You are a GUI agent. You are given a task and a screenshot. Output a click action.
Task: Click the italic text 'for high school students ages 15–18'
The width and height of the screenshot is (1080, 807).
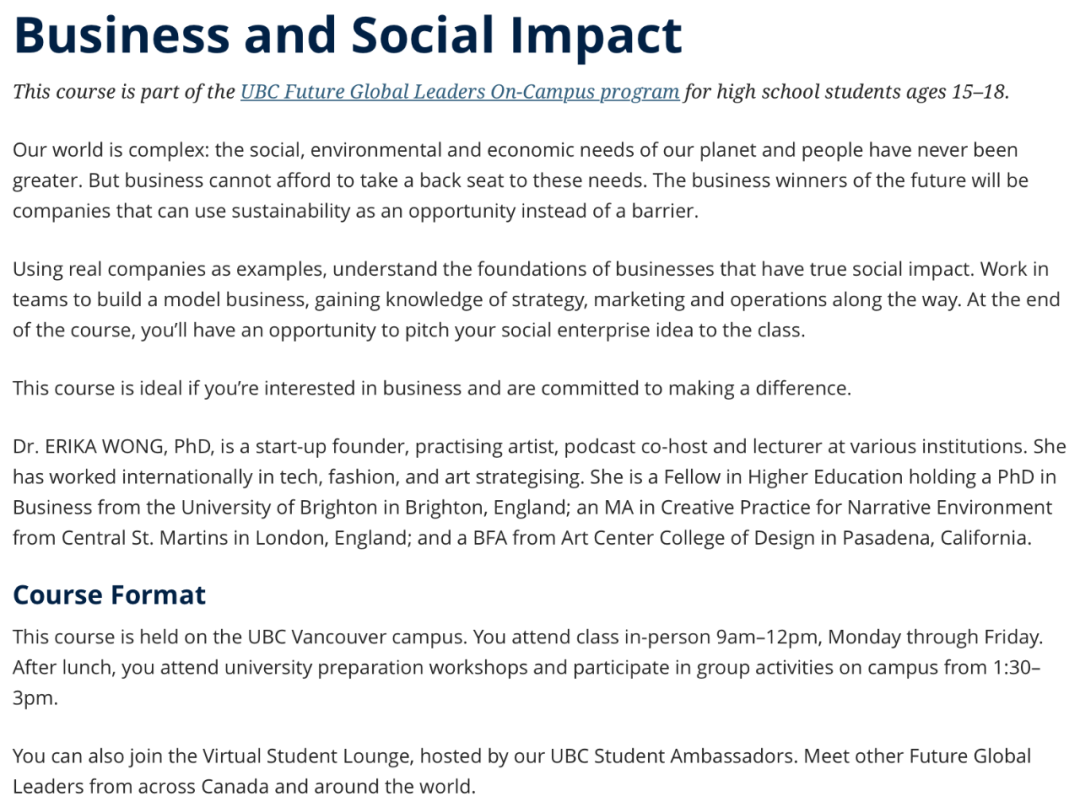tap(845, 92)
